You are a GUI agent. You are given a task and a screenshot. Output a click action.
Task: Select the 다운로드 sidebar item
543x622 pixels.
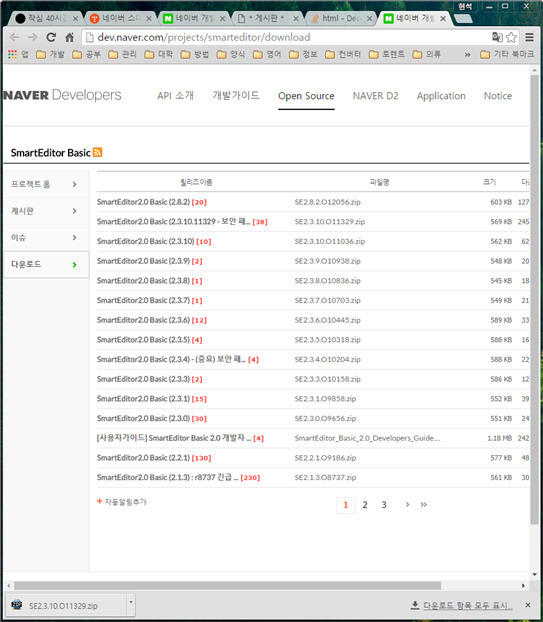pos(46,264)
